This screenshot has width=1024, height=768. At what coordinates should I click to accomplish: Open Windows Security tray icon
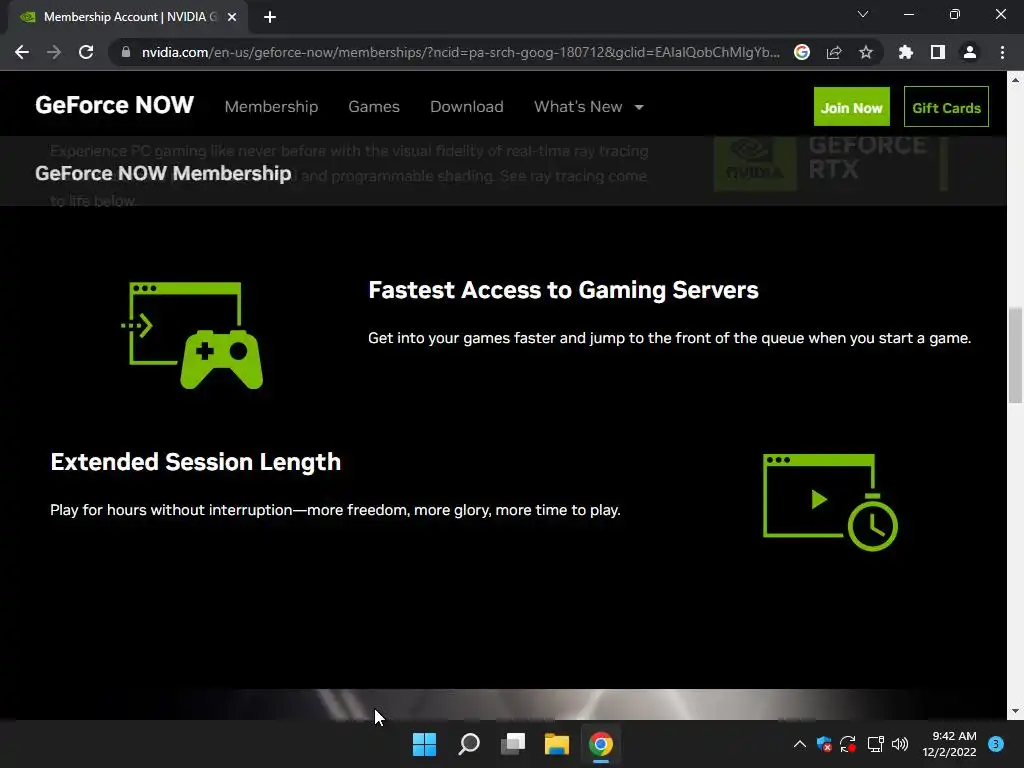click(x=824, y=744)
